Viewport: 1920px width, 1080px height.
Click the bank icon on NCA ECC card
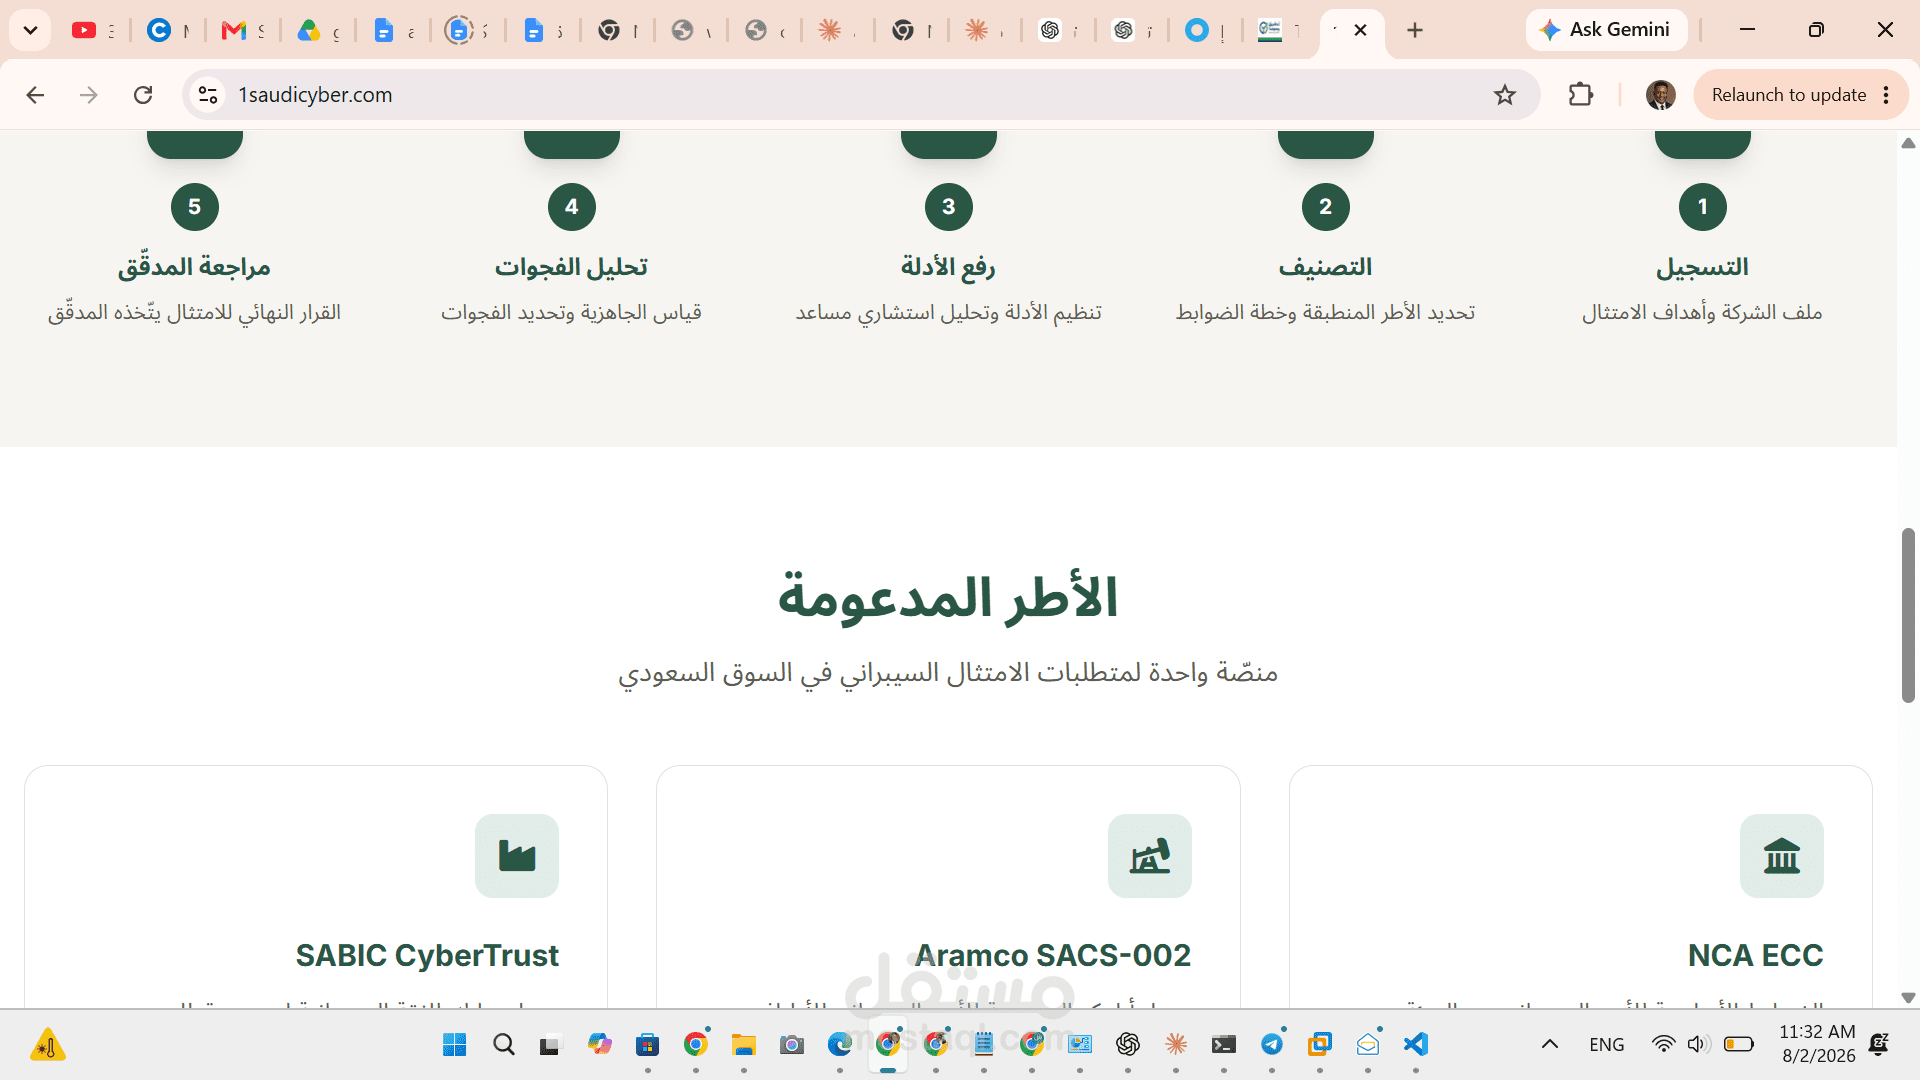tap(1781, 856)
